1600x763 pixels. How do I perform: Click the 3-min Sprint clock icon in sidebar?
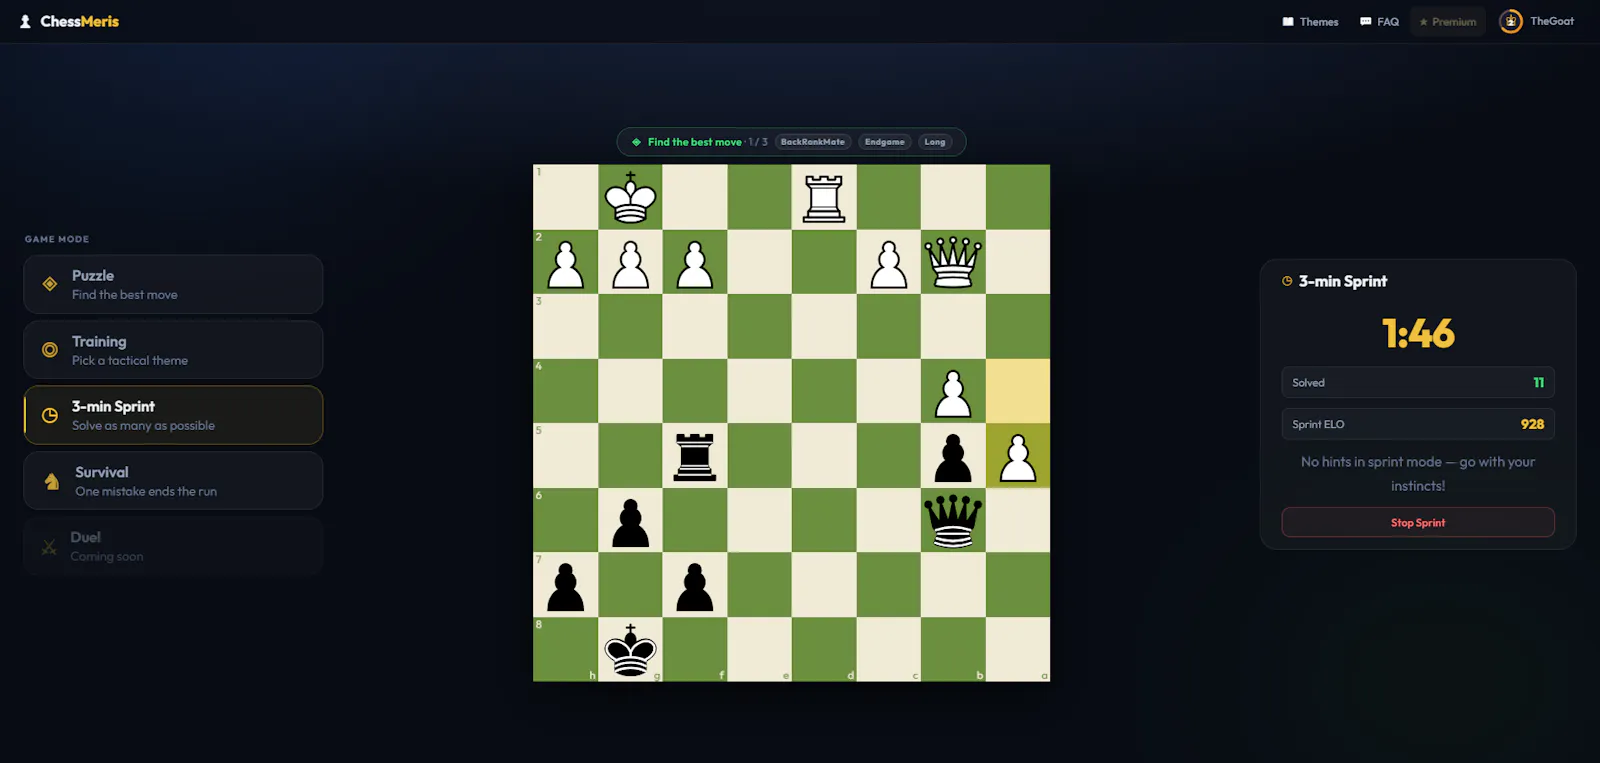point(49,415)
